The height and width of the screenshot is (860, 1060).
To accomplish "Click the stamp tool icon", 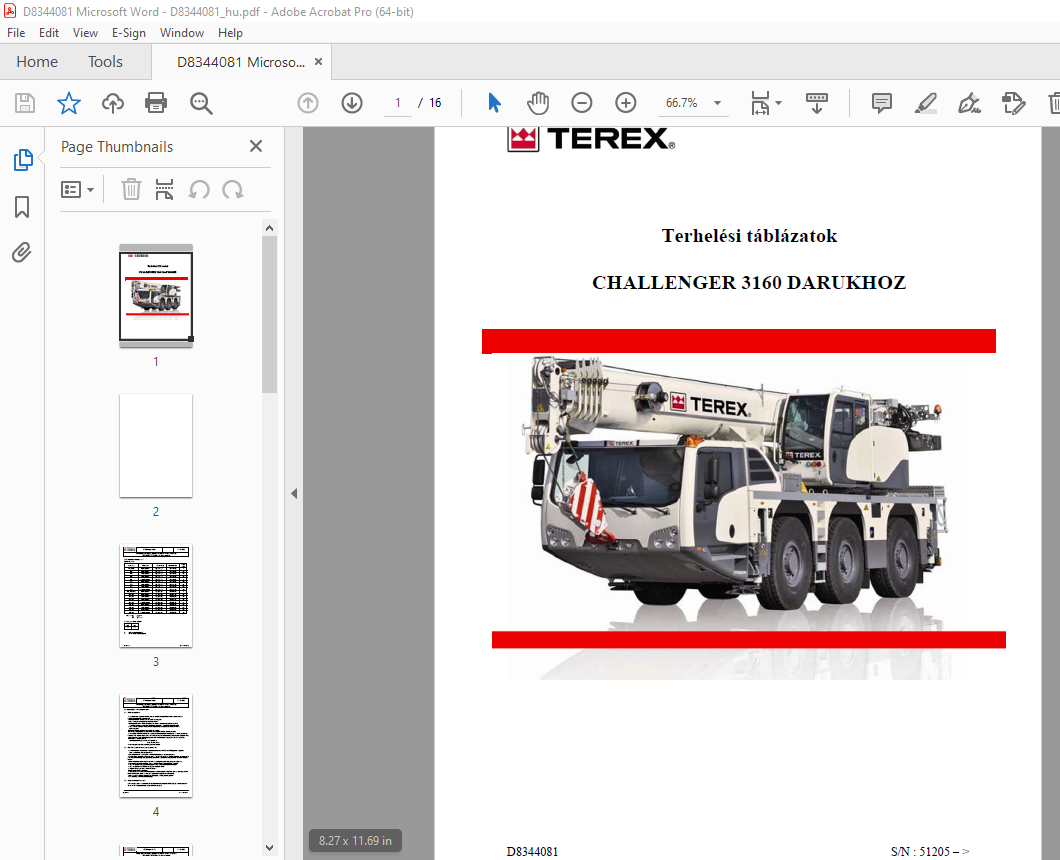I will 1013,103.
